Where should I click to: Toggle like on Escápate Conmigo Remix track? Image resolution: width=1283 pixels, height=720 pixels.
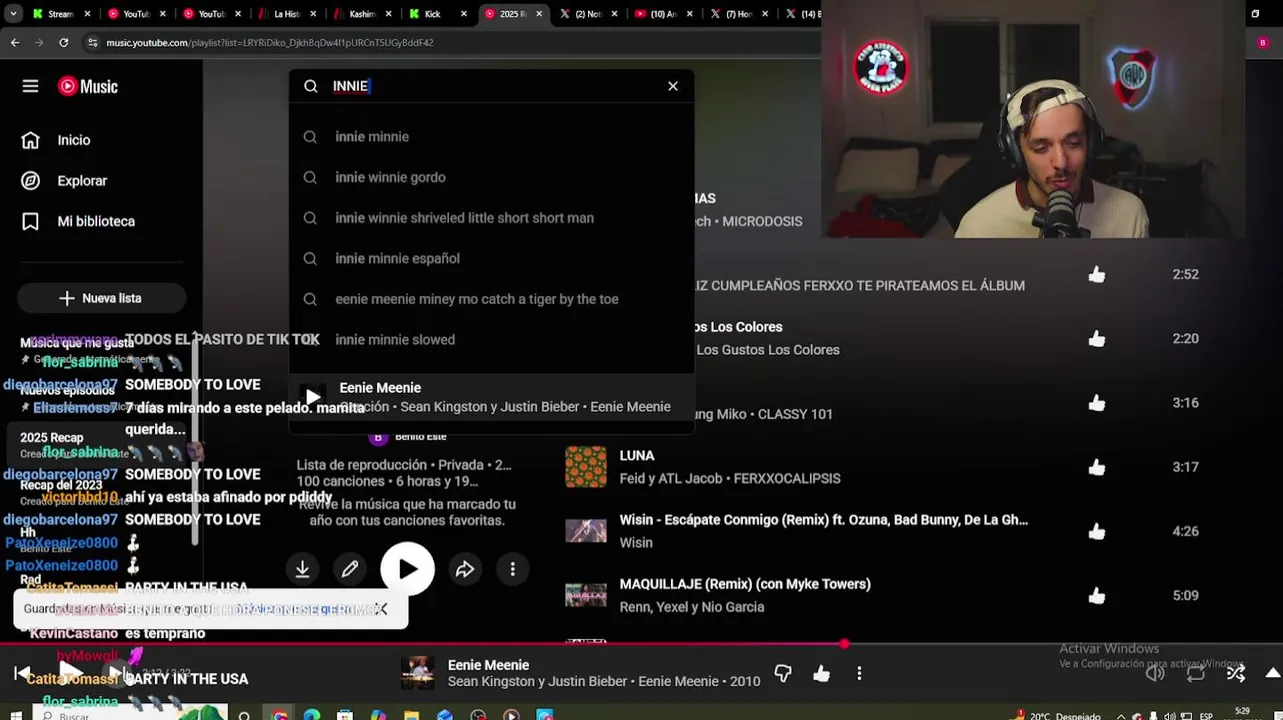pos(1097,531)
